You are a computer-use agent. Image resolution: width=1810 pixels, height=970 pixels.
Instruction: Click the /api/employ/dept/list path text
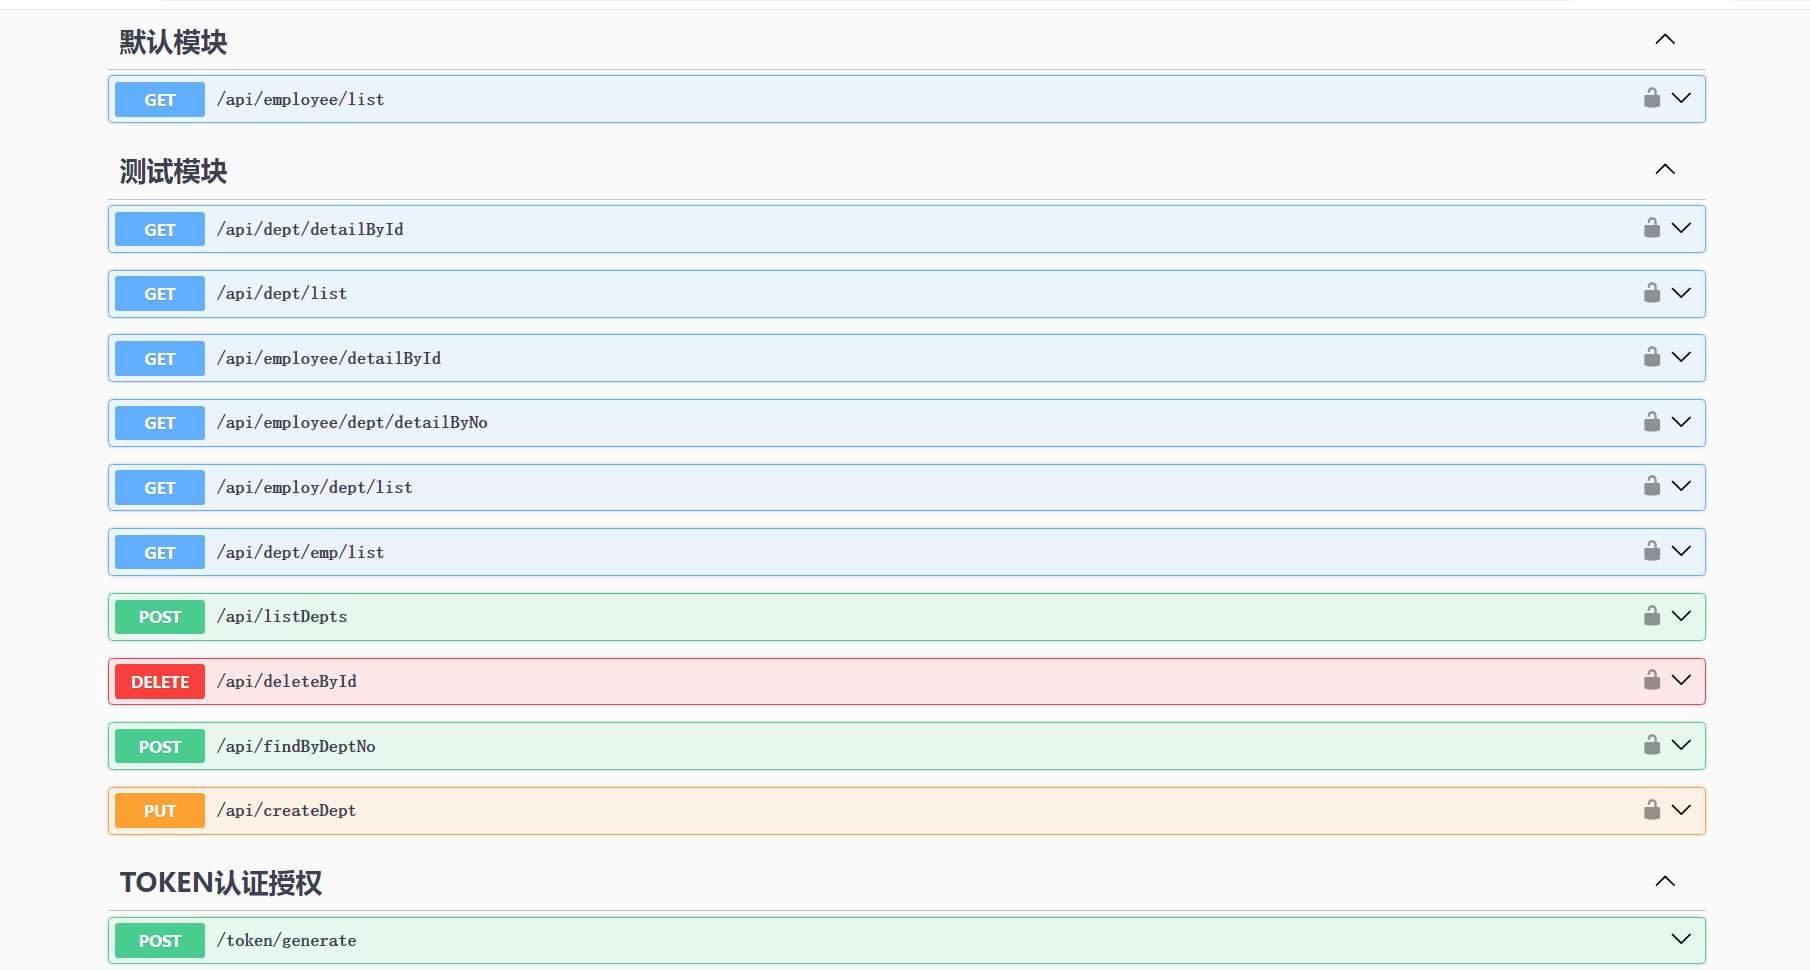click(315, 487)
